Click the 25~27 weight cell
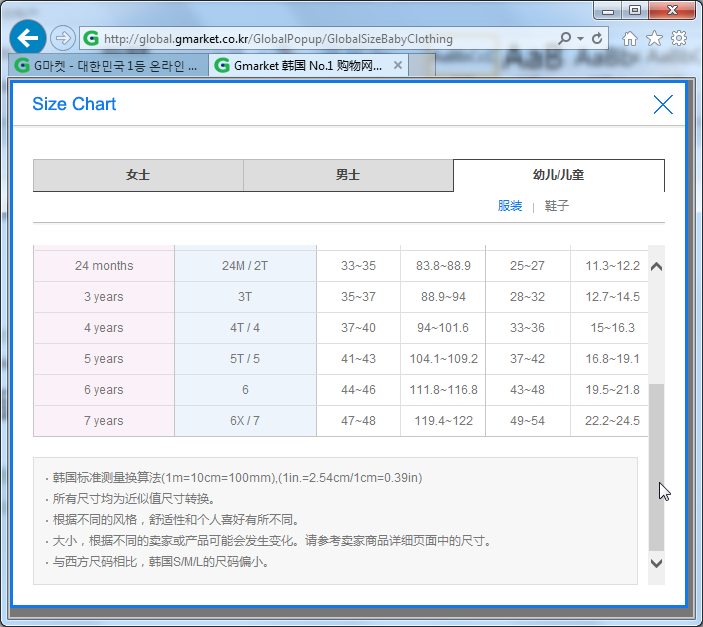Screen dimensions: 703x627 528,266
